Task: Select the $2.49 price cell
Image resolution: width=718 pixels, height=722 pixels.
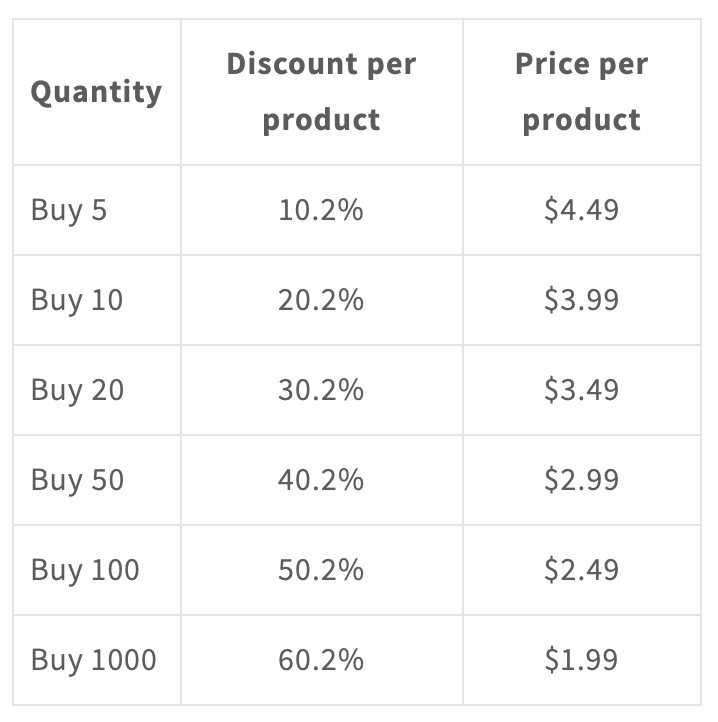Action: [x=582, y=570]
